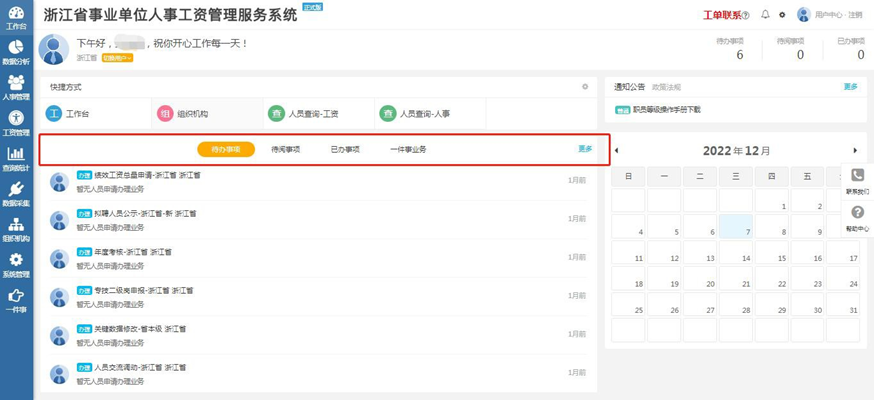Click the notification bell icon
874x400 pixels.
(765, 15)
